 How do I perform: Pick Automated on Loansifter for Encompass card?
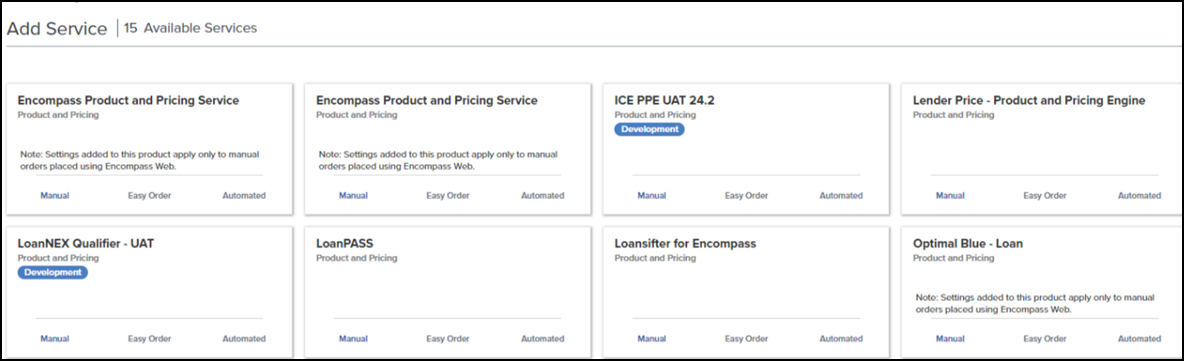(841, 339)
